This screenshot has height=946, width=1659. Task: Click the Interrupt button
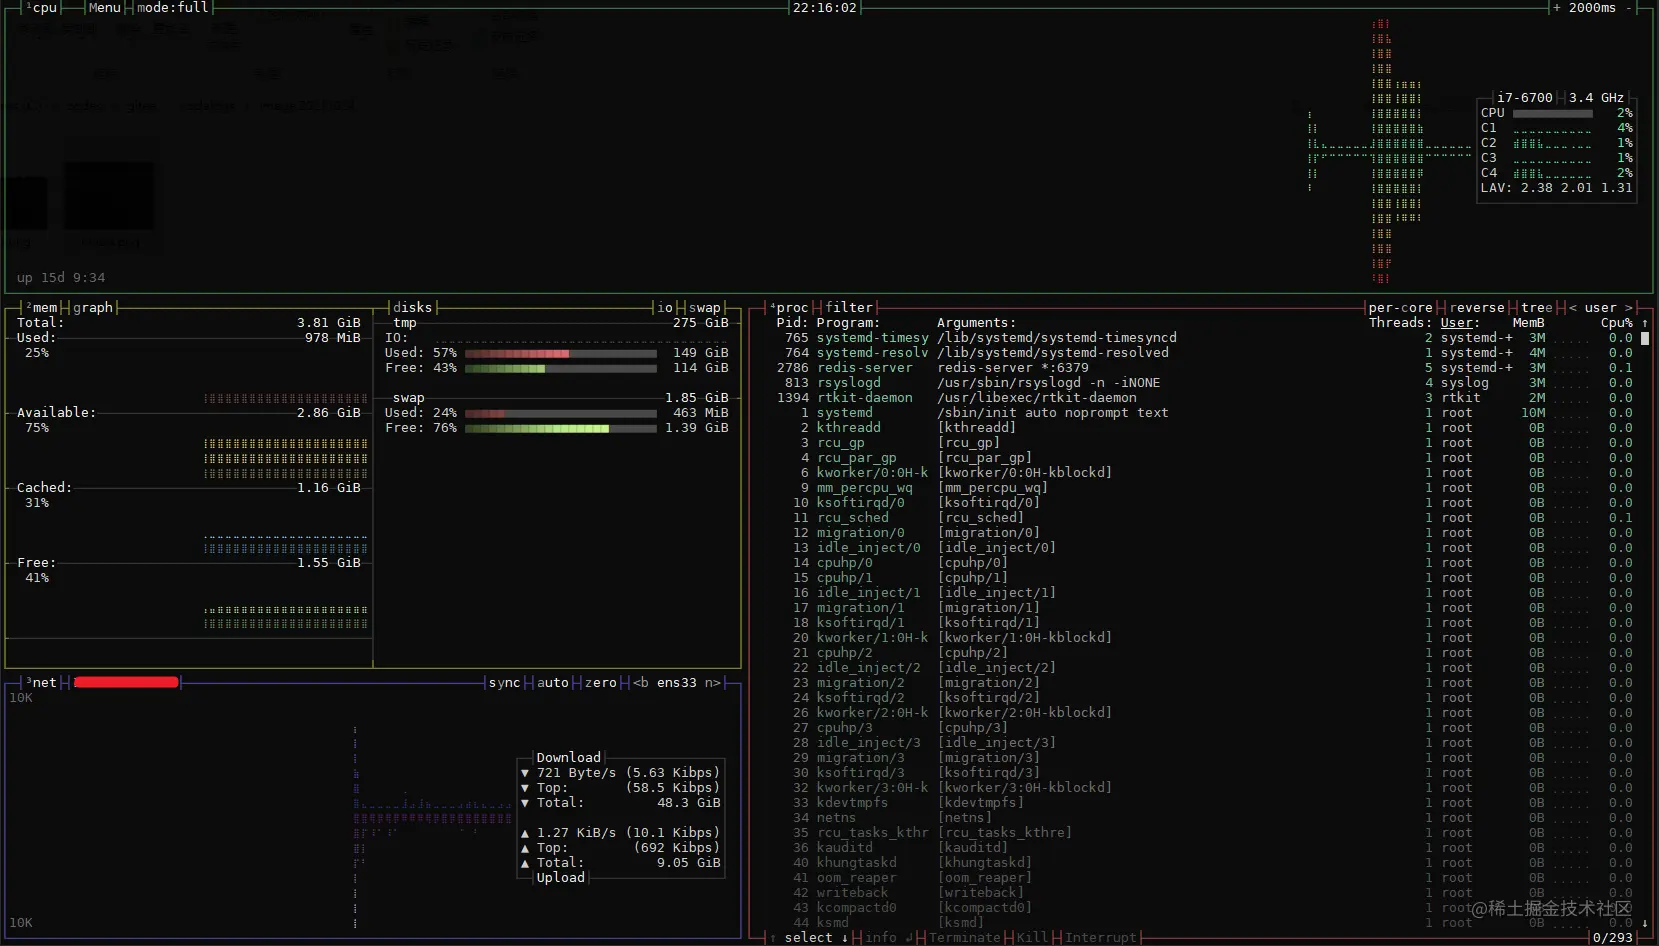coord(1101,937)
